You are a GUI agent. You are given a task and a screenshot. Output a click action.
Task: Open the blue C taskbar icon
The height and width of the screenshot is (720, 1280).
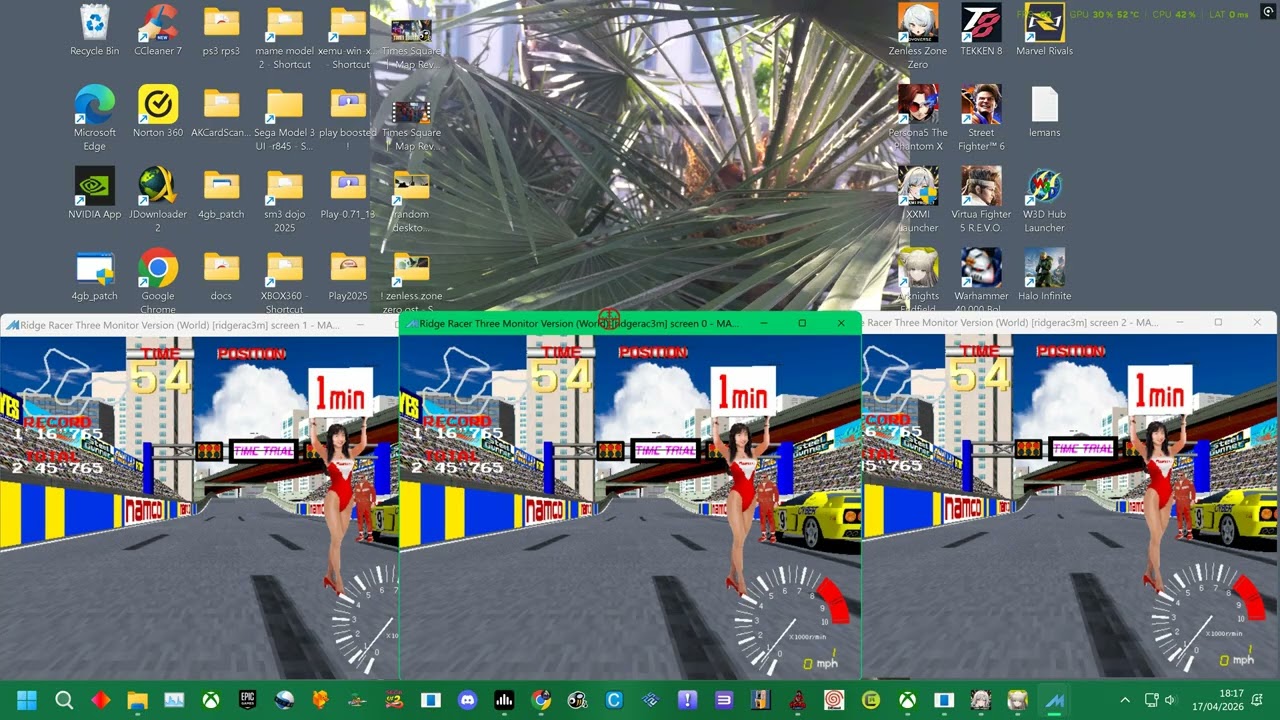(x=614, y=700)
